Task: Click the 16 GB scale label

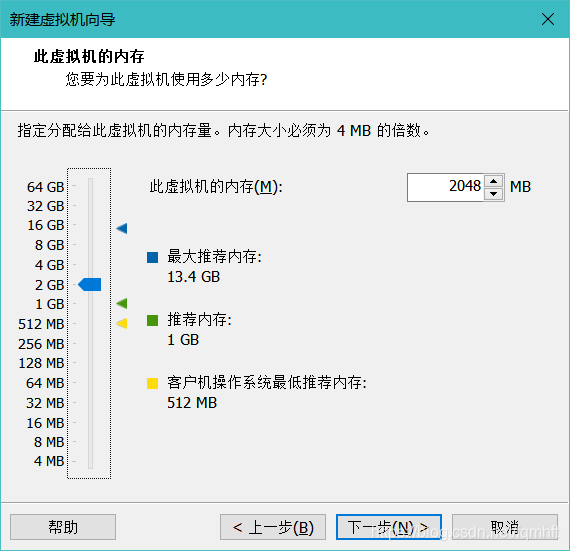Action: 45,225
